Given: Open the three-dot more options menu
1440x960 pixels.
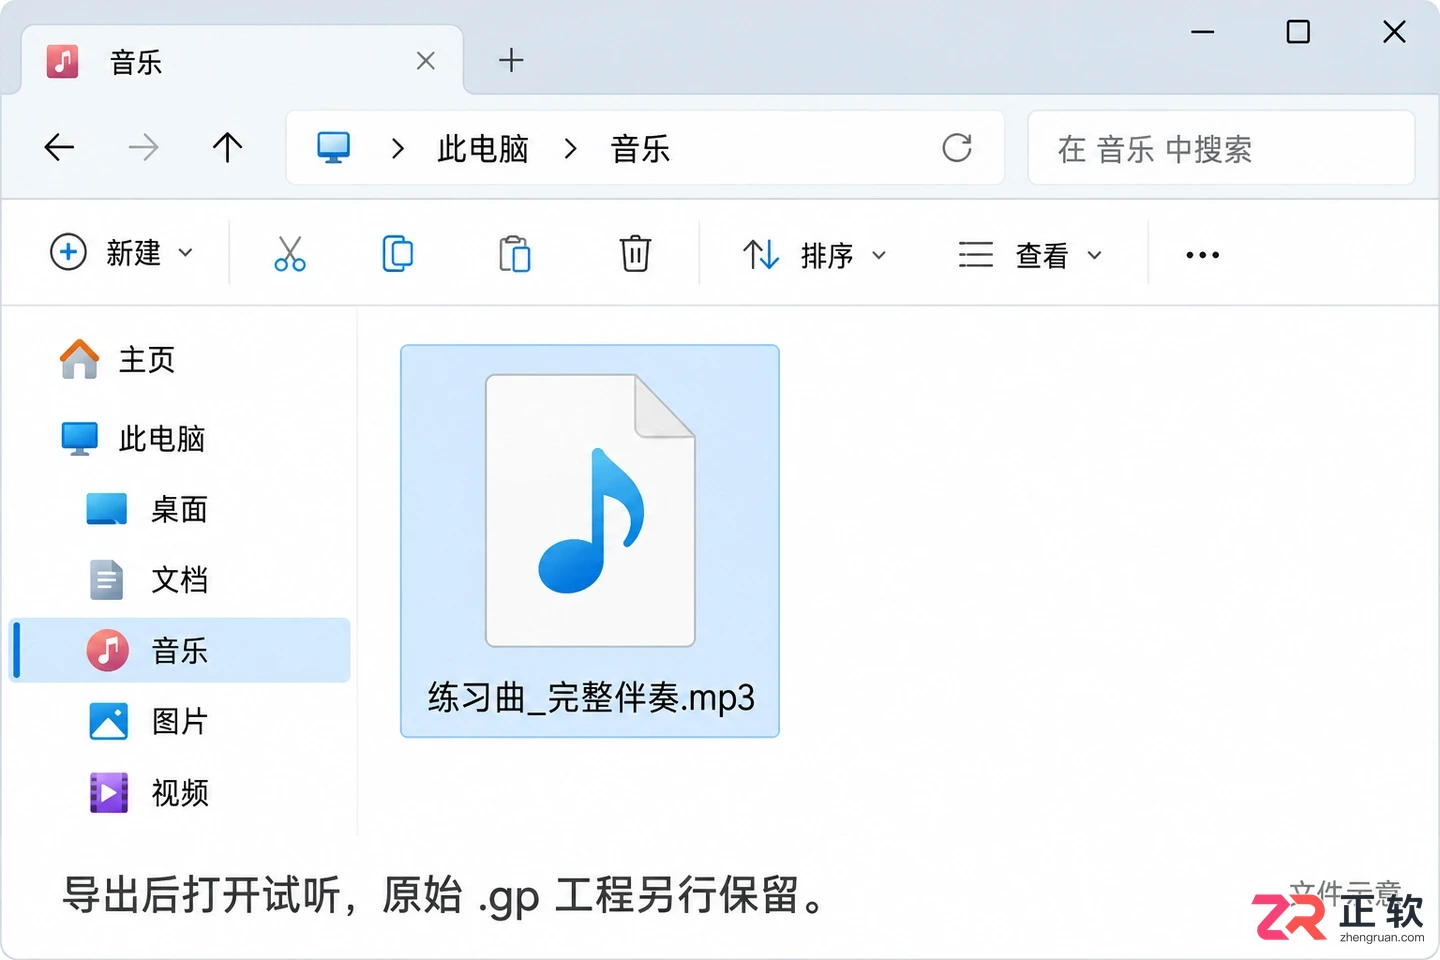Looking at the screenshot, I should point(1202,255).
